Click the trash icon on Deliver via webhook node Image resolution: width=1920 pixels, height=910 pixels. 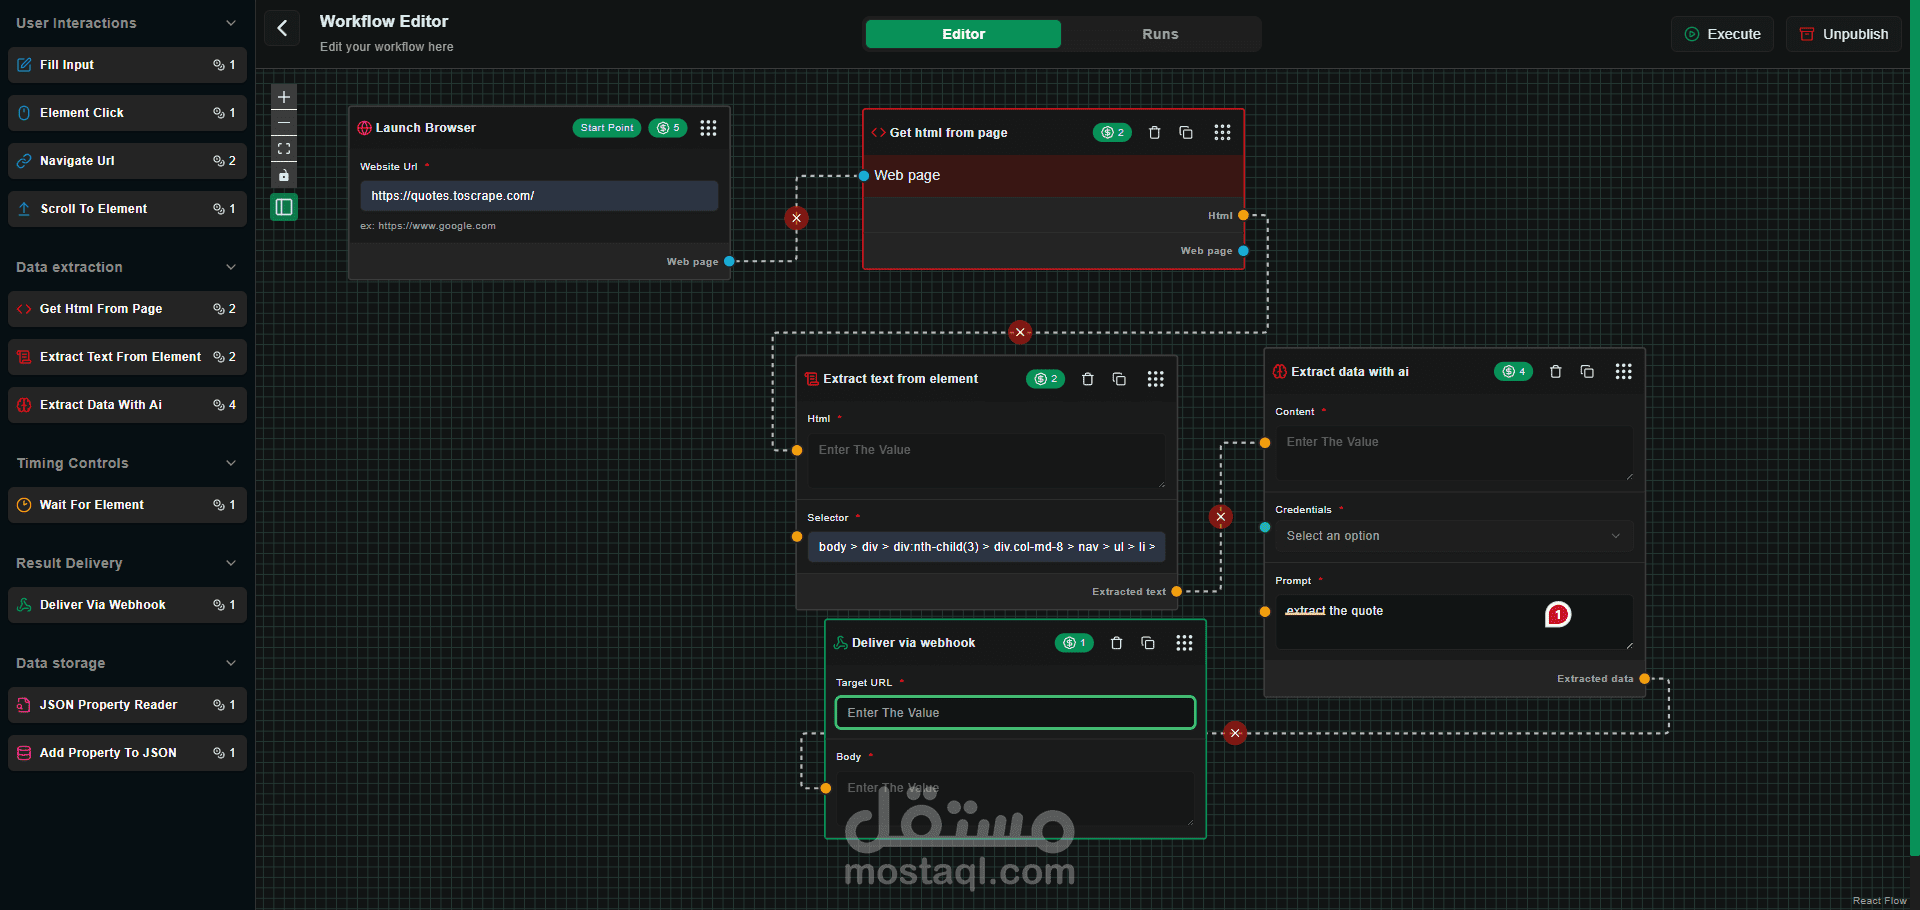[1116, 643]
